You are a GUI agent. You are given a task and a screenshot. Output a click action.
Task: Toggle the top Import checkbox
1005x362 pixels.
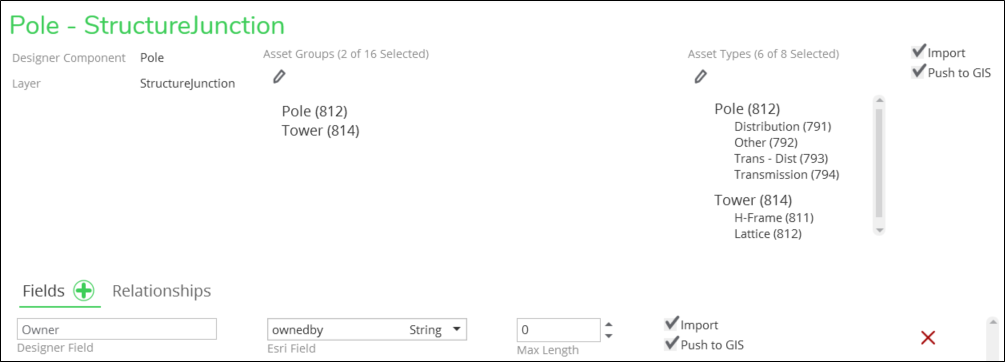(919, 52)
